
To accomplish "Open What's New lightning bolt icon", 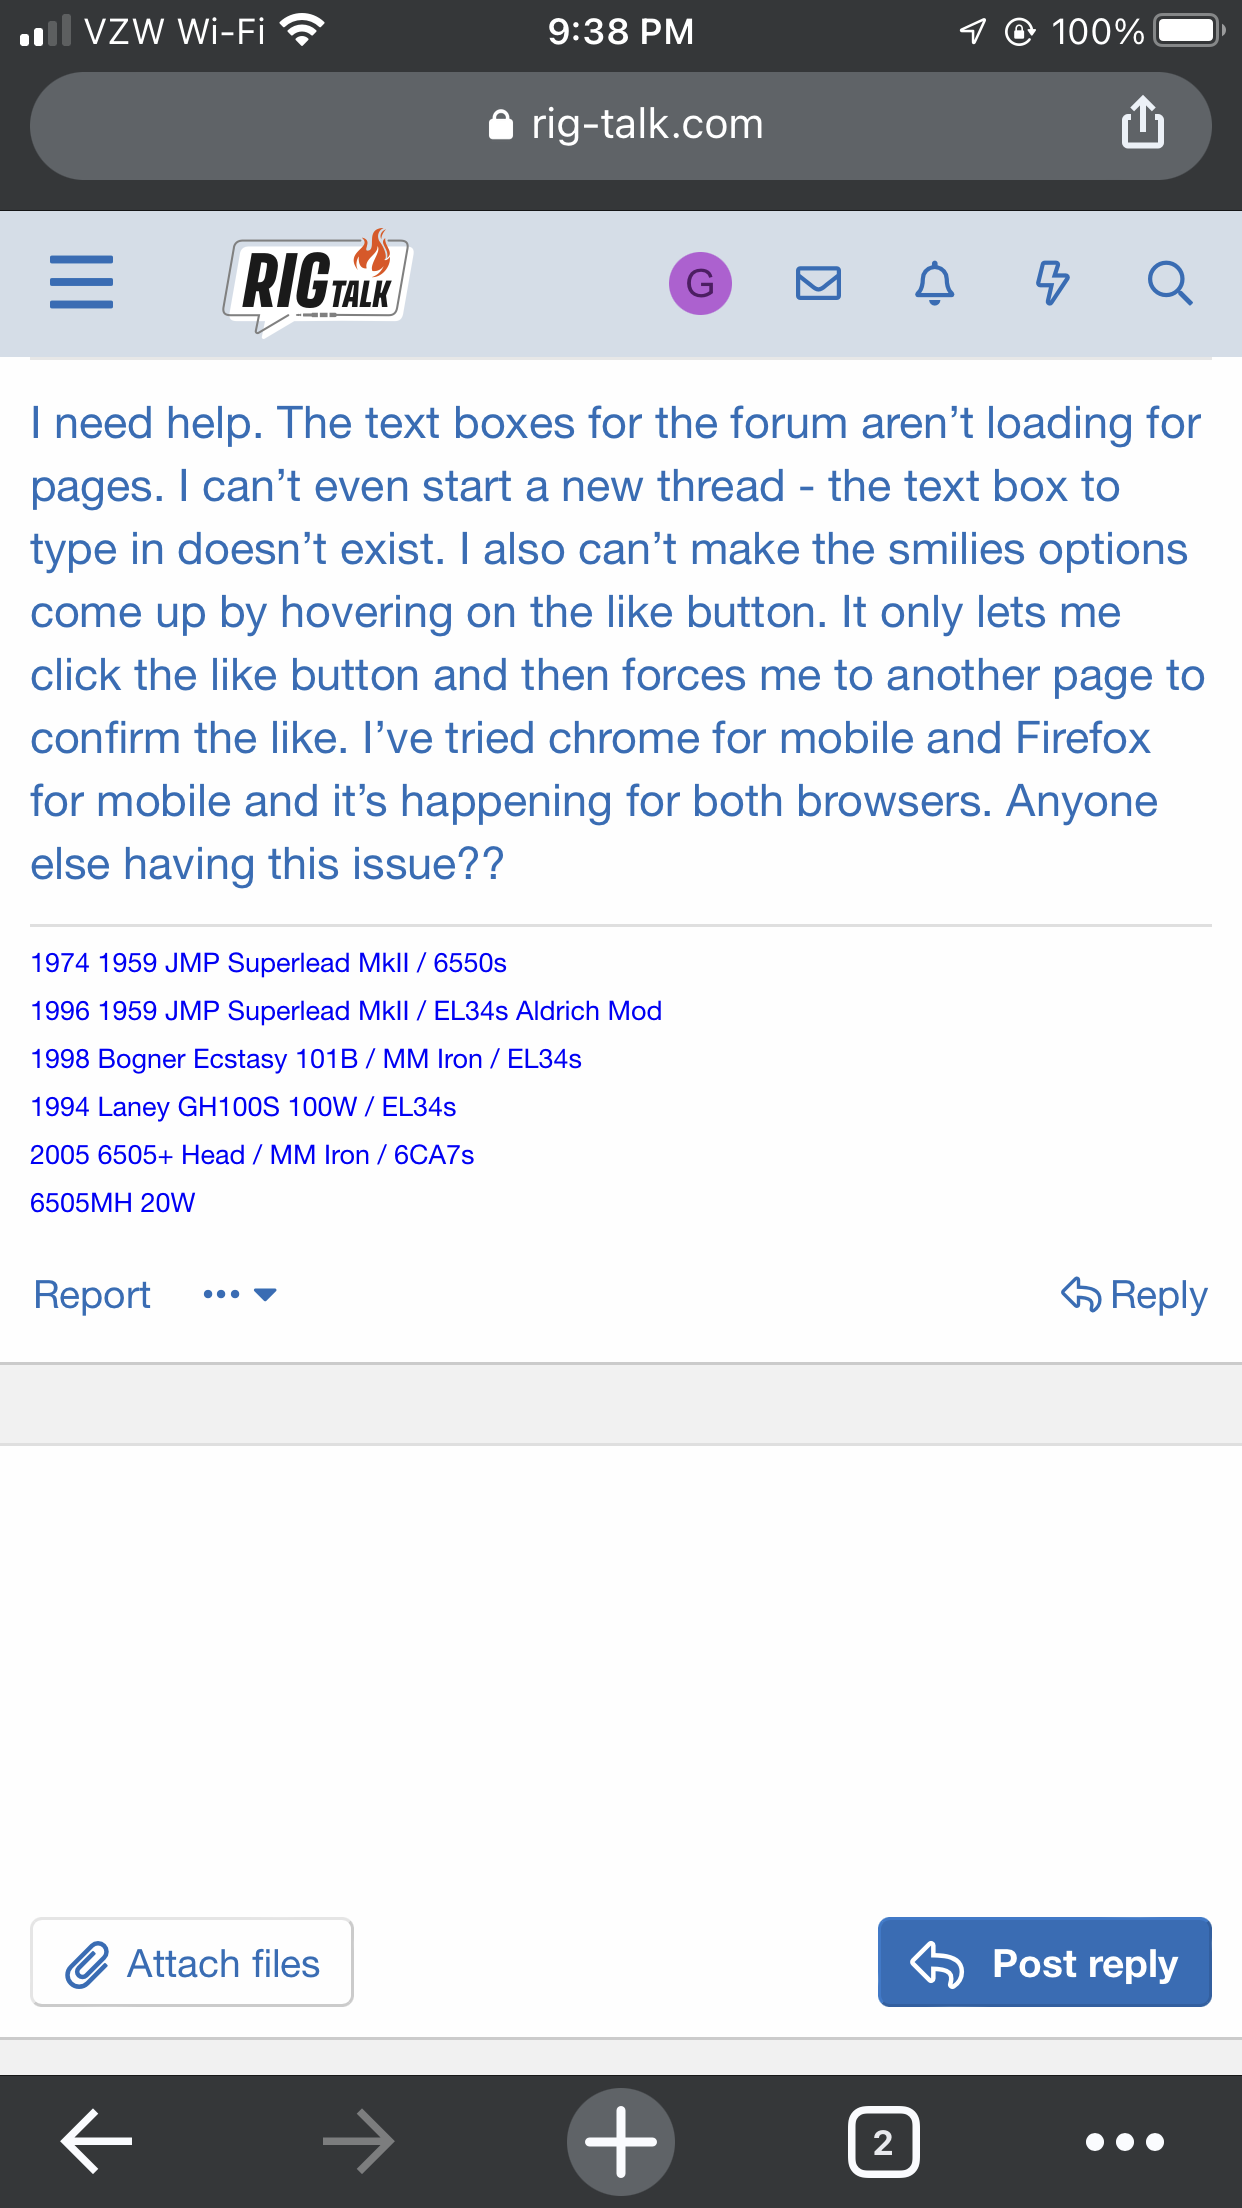I will point(1052,283).
